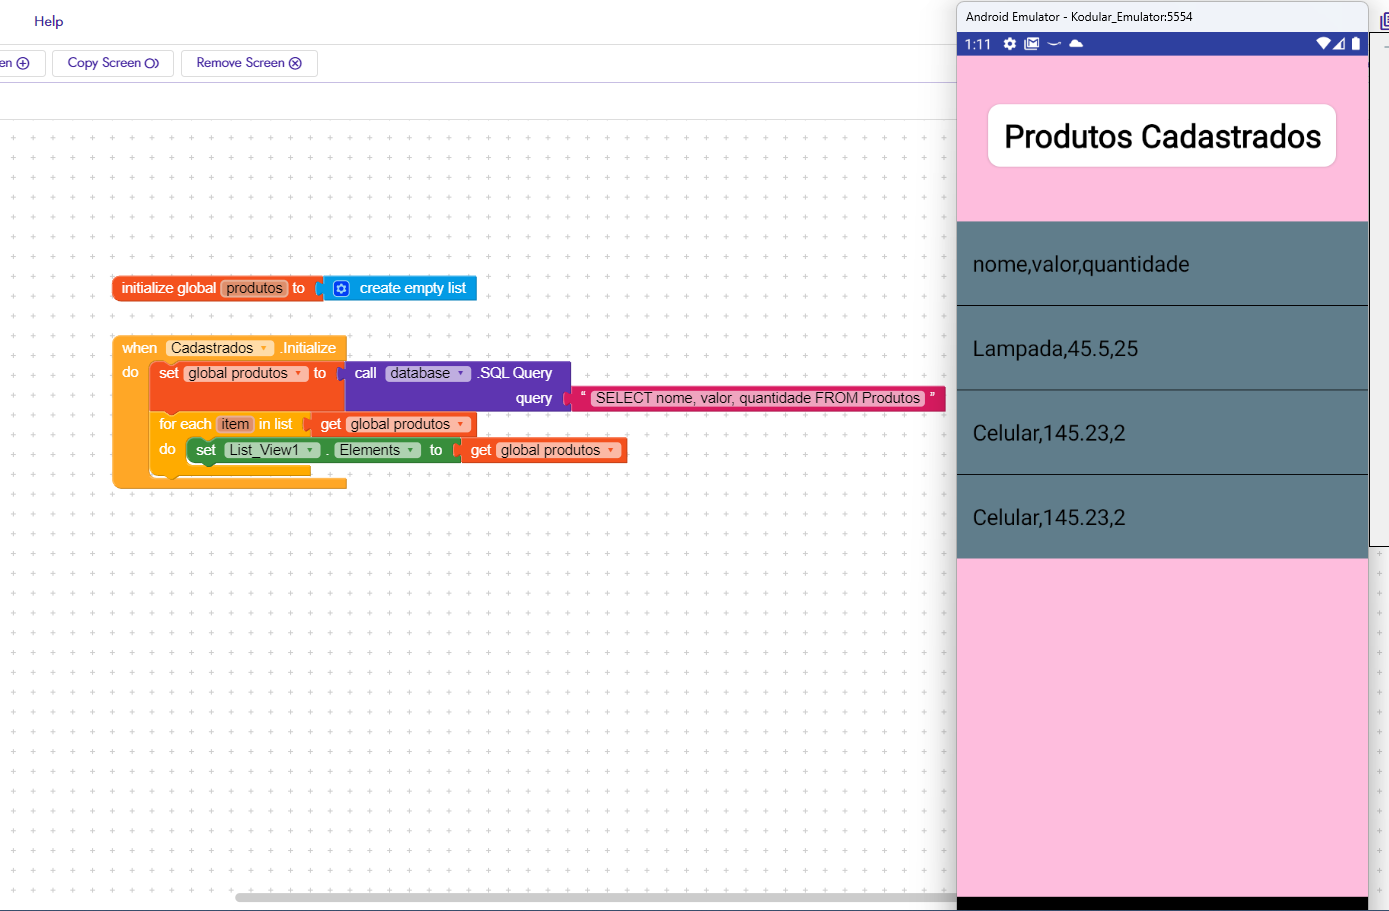Open the database component dropdown in call block
The height and width of the screenshot is (911, 1389).
(x=461, y=374)
